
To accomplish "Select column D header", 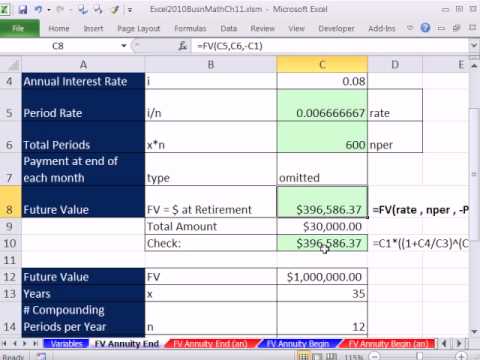I will click(395, 64).
